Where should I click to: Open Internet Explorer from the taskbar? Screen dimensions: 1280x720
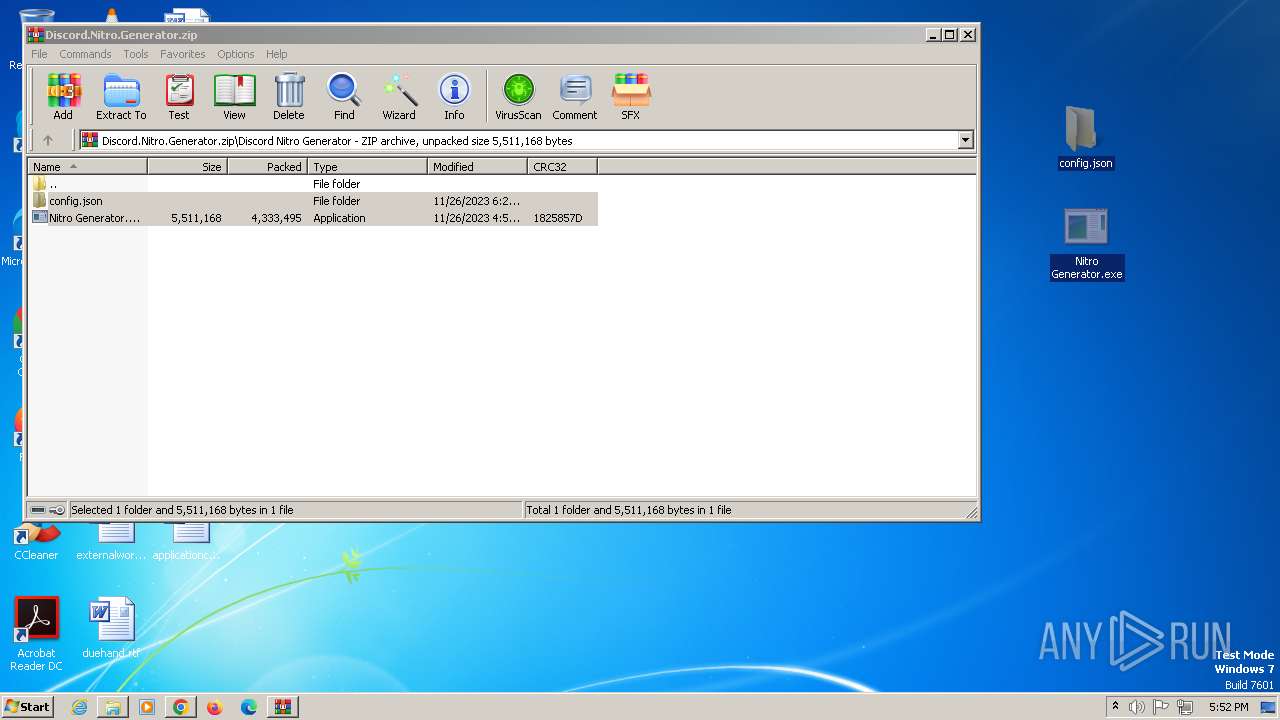[80, 707]
